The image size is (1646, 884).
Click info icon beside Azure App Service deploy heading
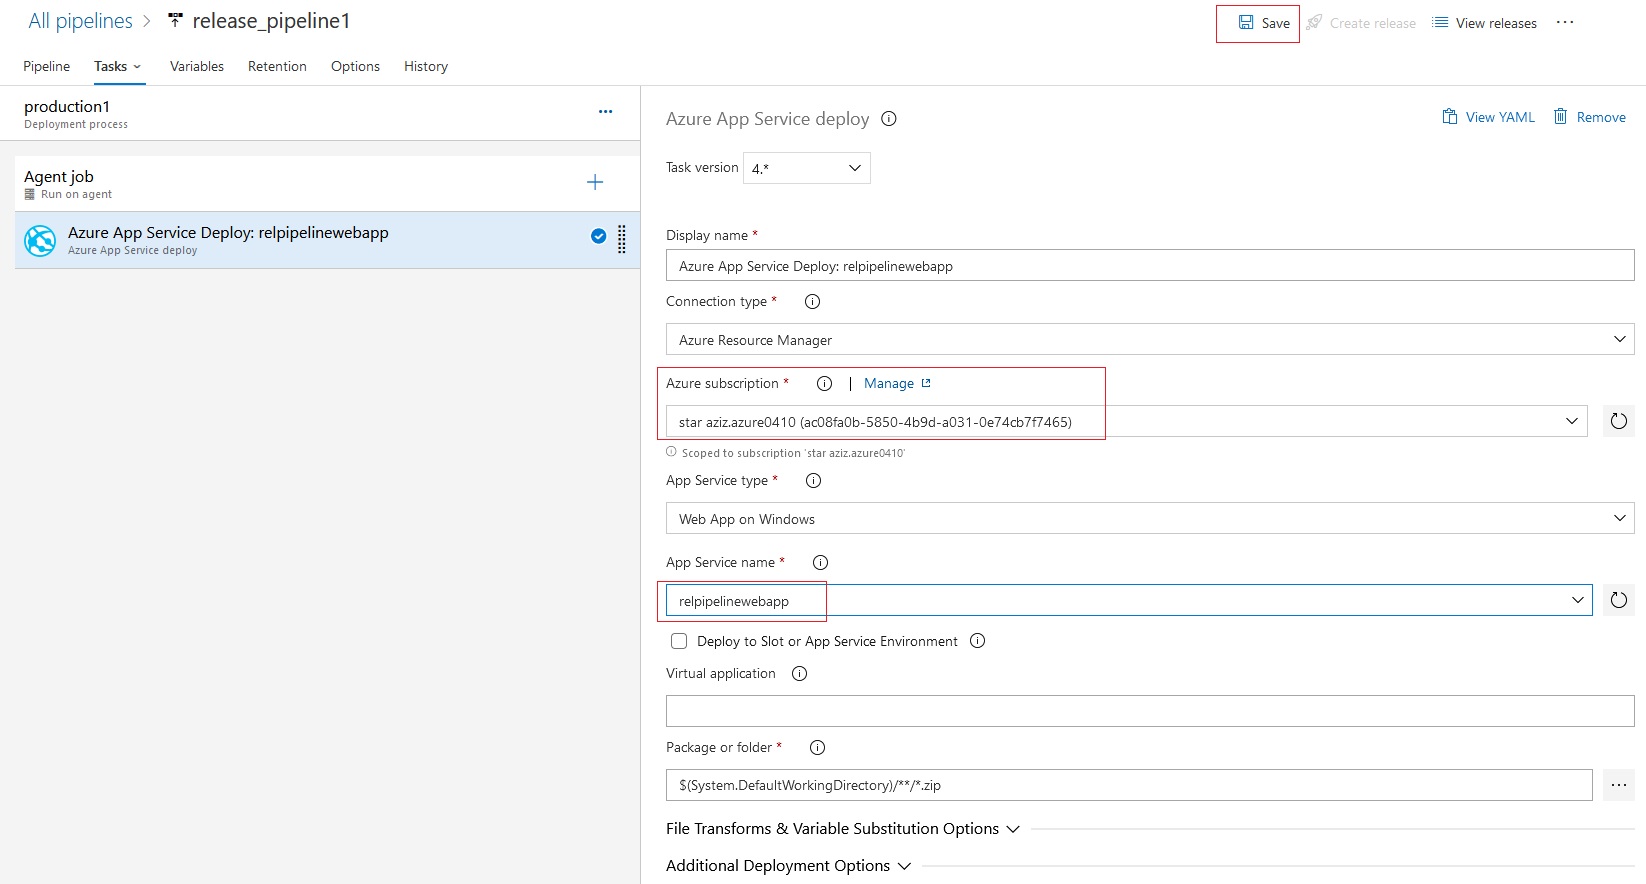coord(889,119)
